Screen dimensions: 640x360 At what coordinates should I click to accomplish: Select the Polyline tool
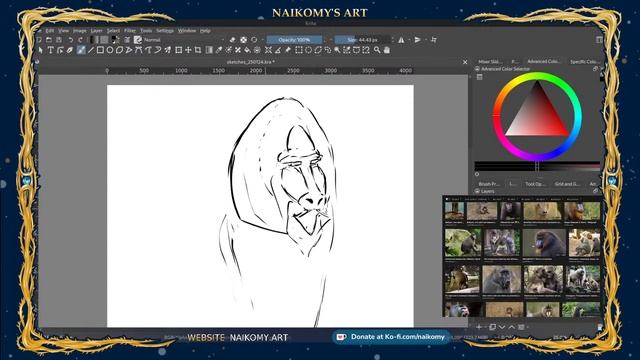click(129, 50)
